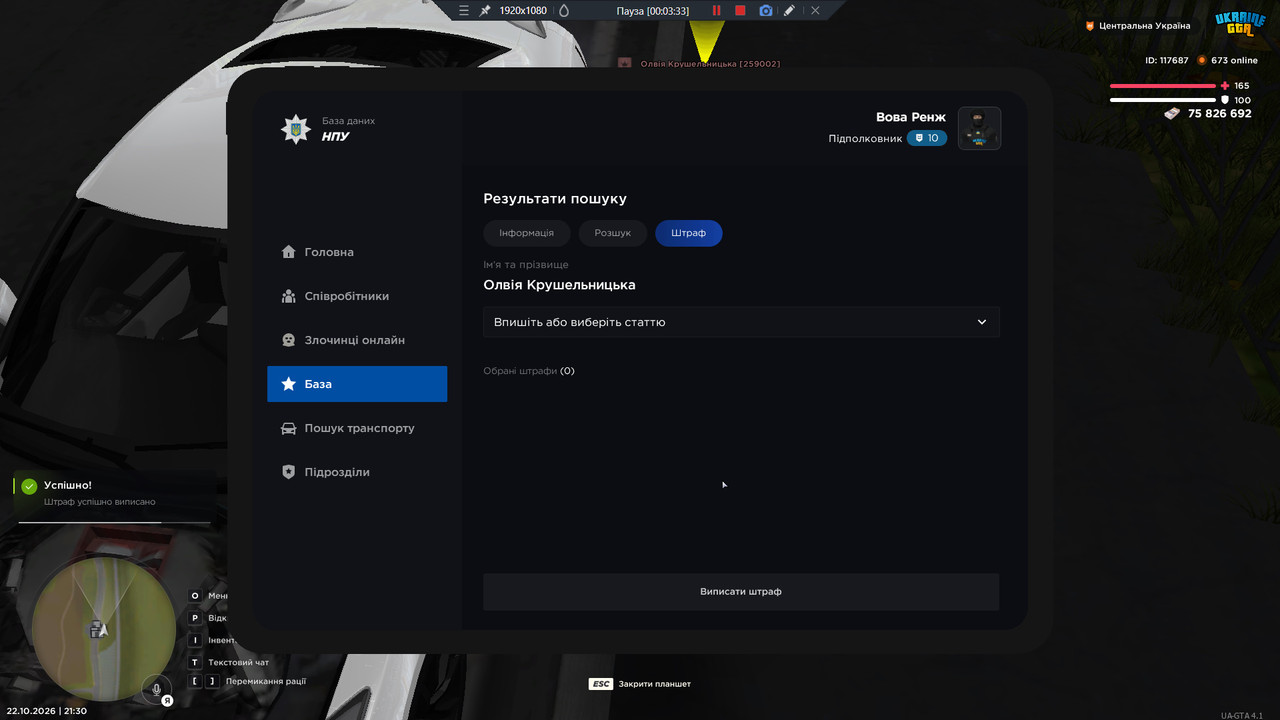The width and height of the screenshot is (1280, 720).
Task: Open the article selection dropdown field
Action: 741,322
